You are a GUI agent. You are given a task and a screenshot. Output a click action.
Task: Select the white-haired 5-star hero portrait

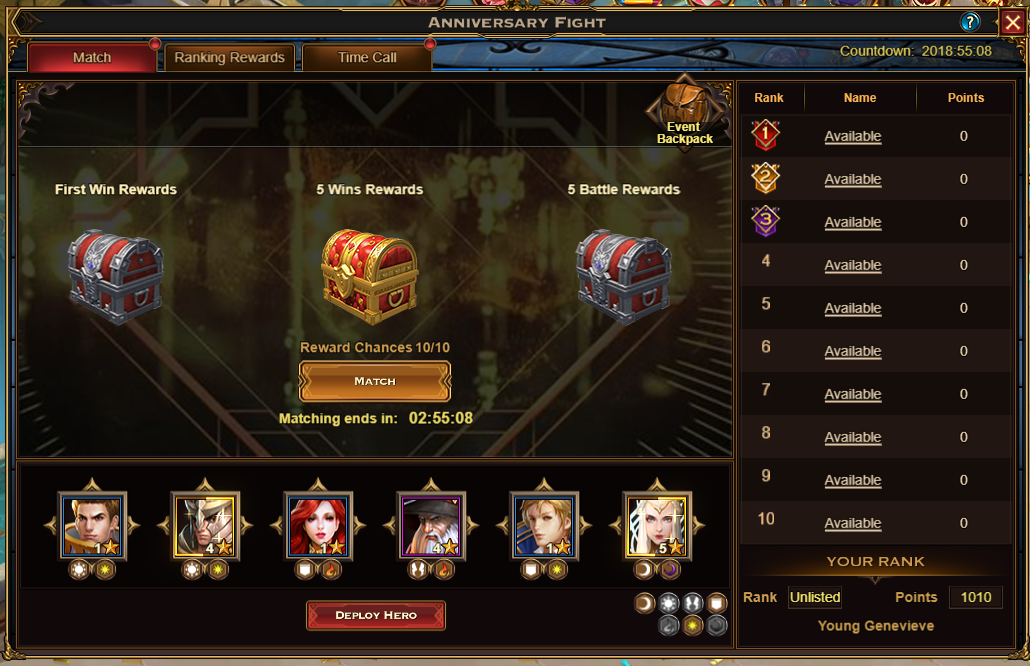click(x=657, y=525)
